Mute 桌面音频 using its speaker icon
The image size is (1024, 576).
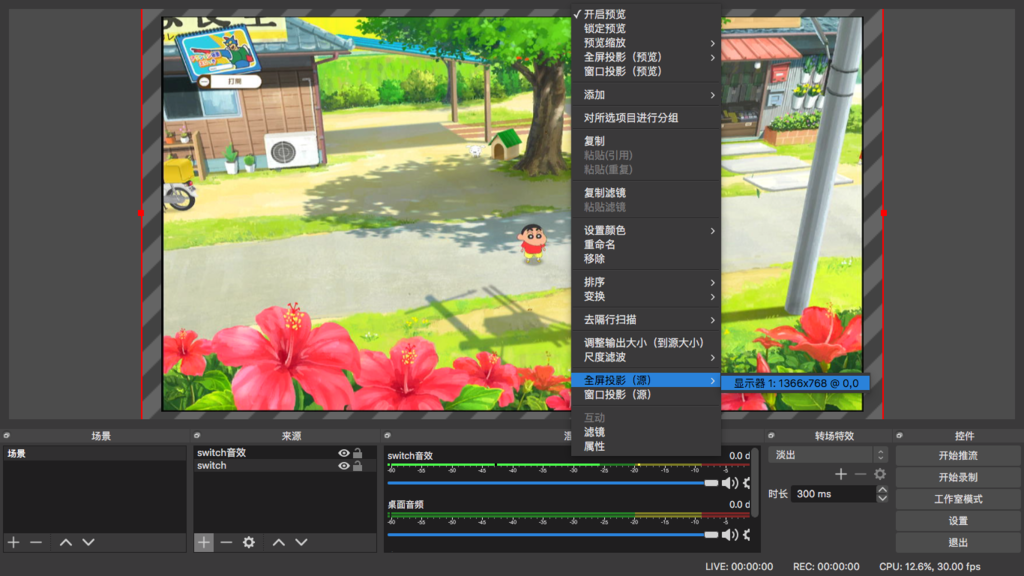(731, 534)
